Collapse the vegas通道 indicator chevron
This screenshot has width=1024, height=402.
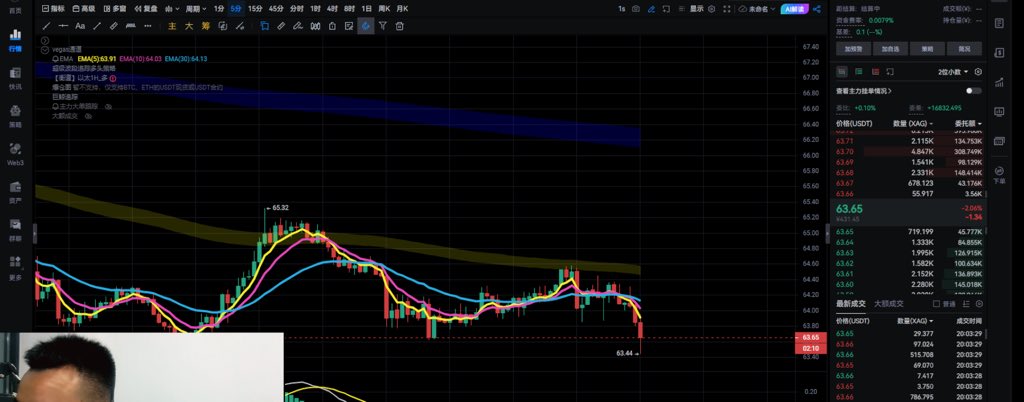[x=45, y=50]
